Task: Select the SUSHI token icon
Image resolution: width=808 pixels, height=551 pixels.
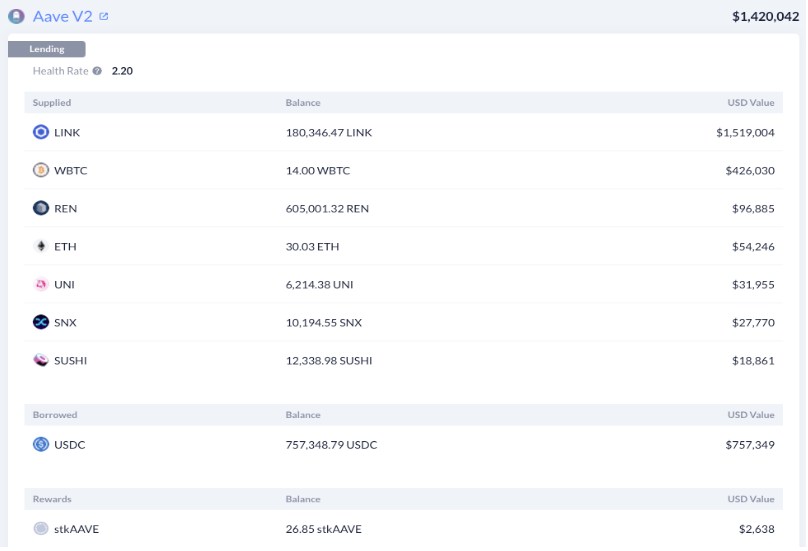Action: pyautogui.click(x=41, y=360)
